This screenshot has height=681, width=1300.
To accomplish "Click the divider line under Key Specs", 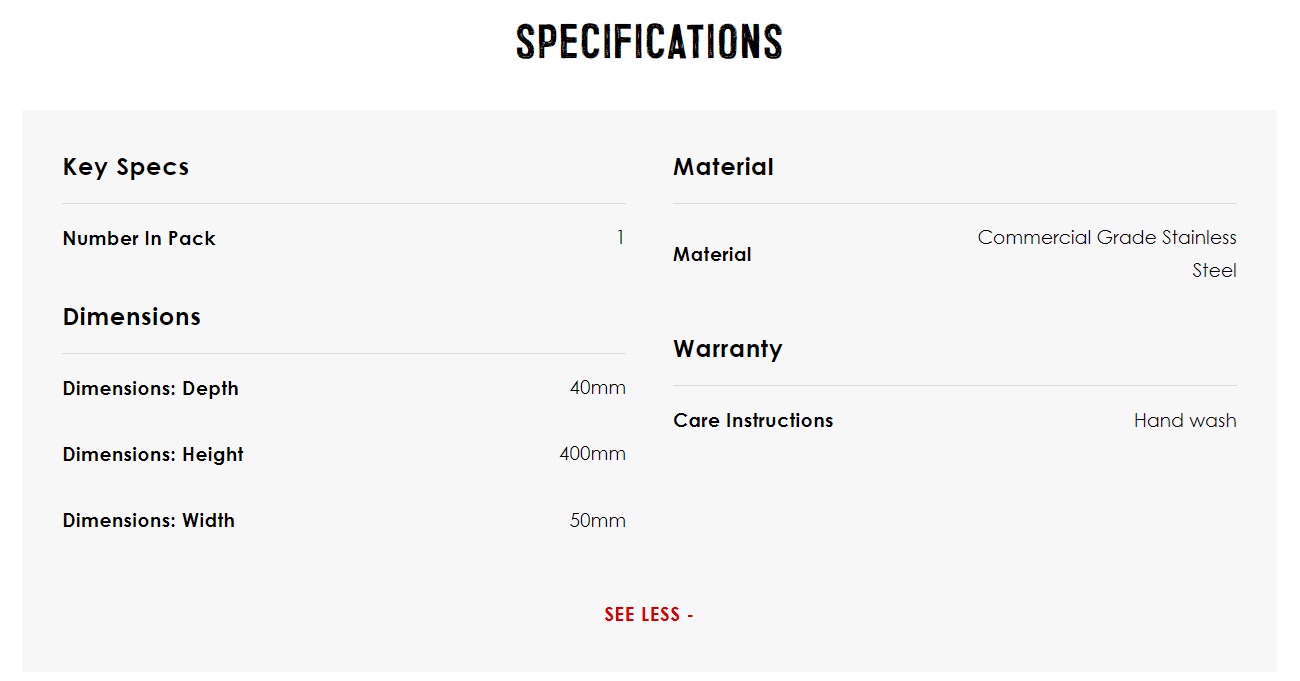I will click(x=344, y=203).
